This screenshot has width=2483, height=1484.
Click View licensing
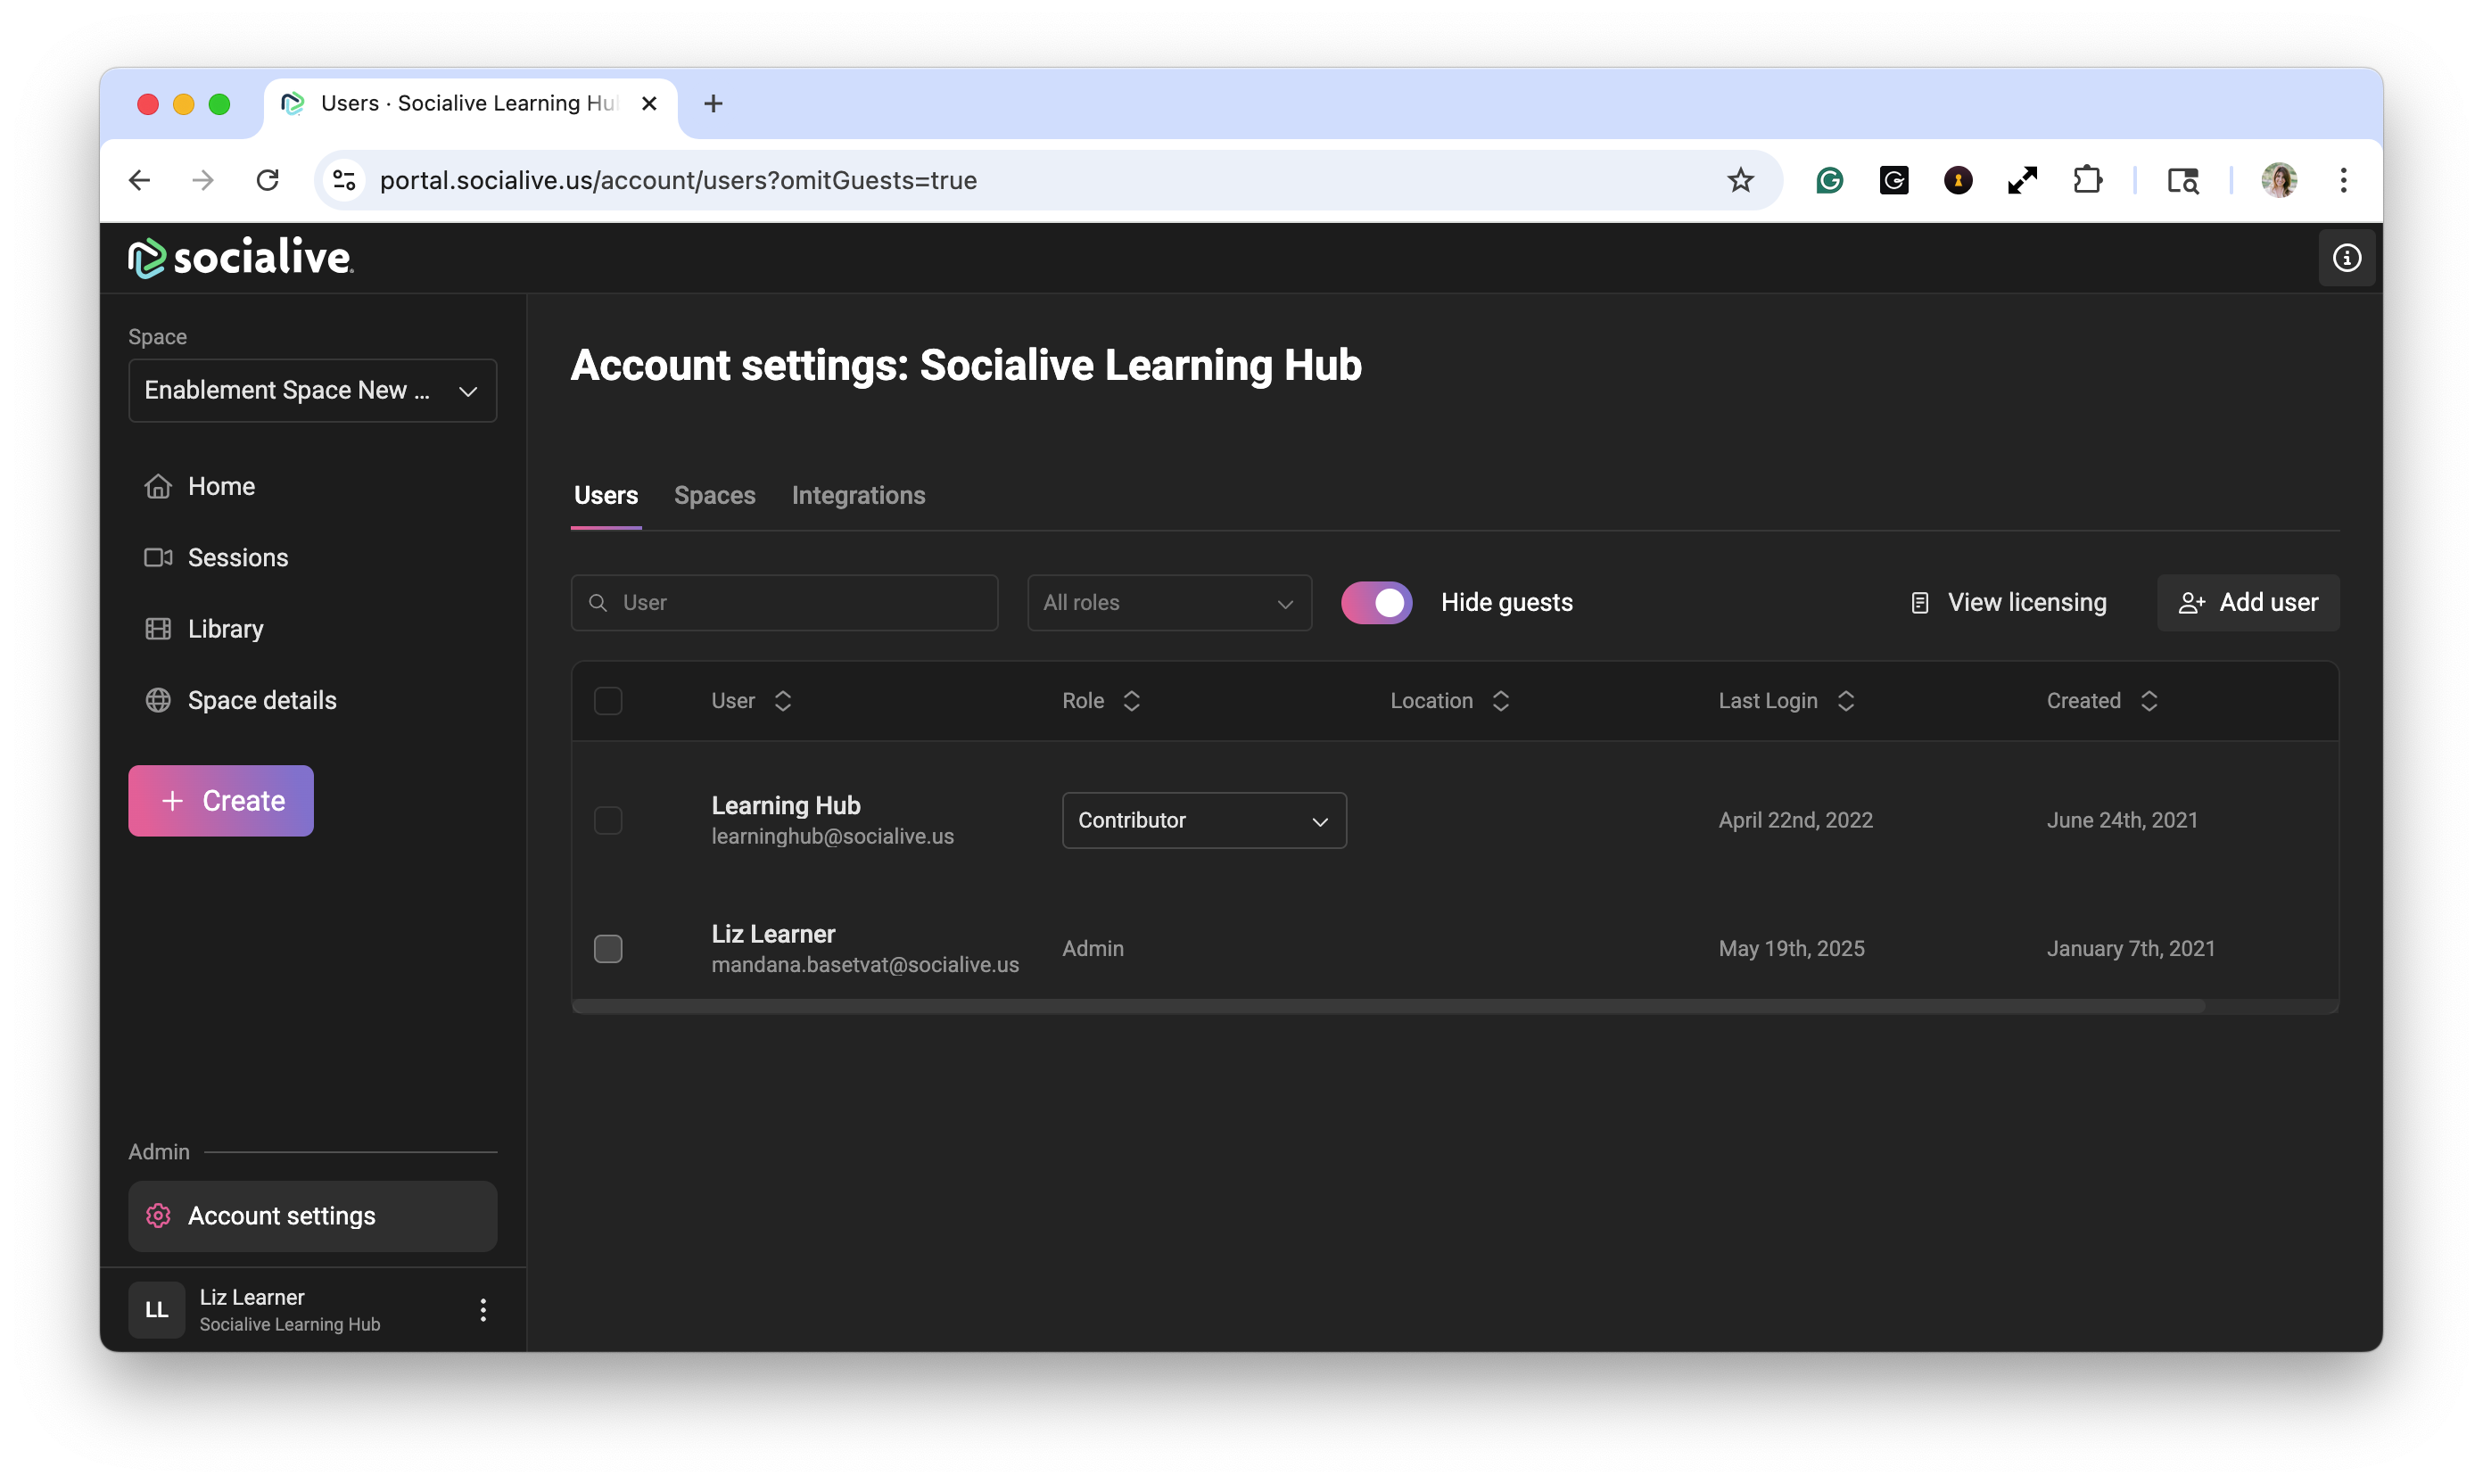click(2008, 602)
